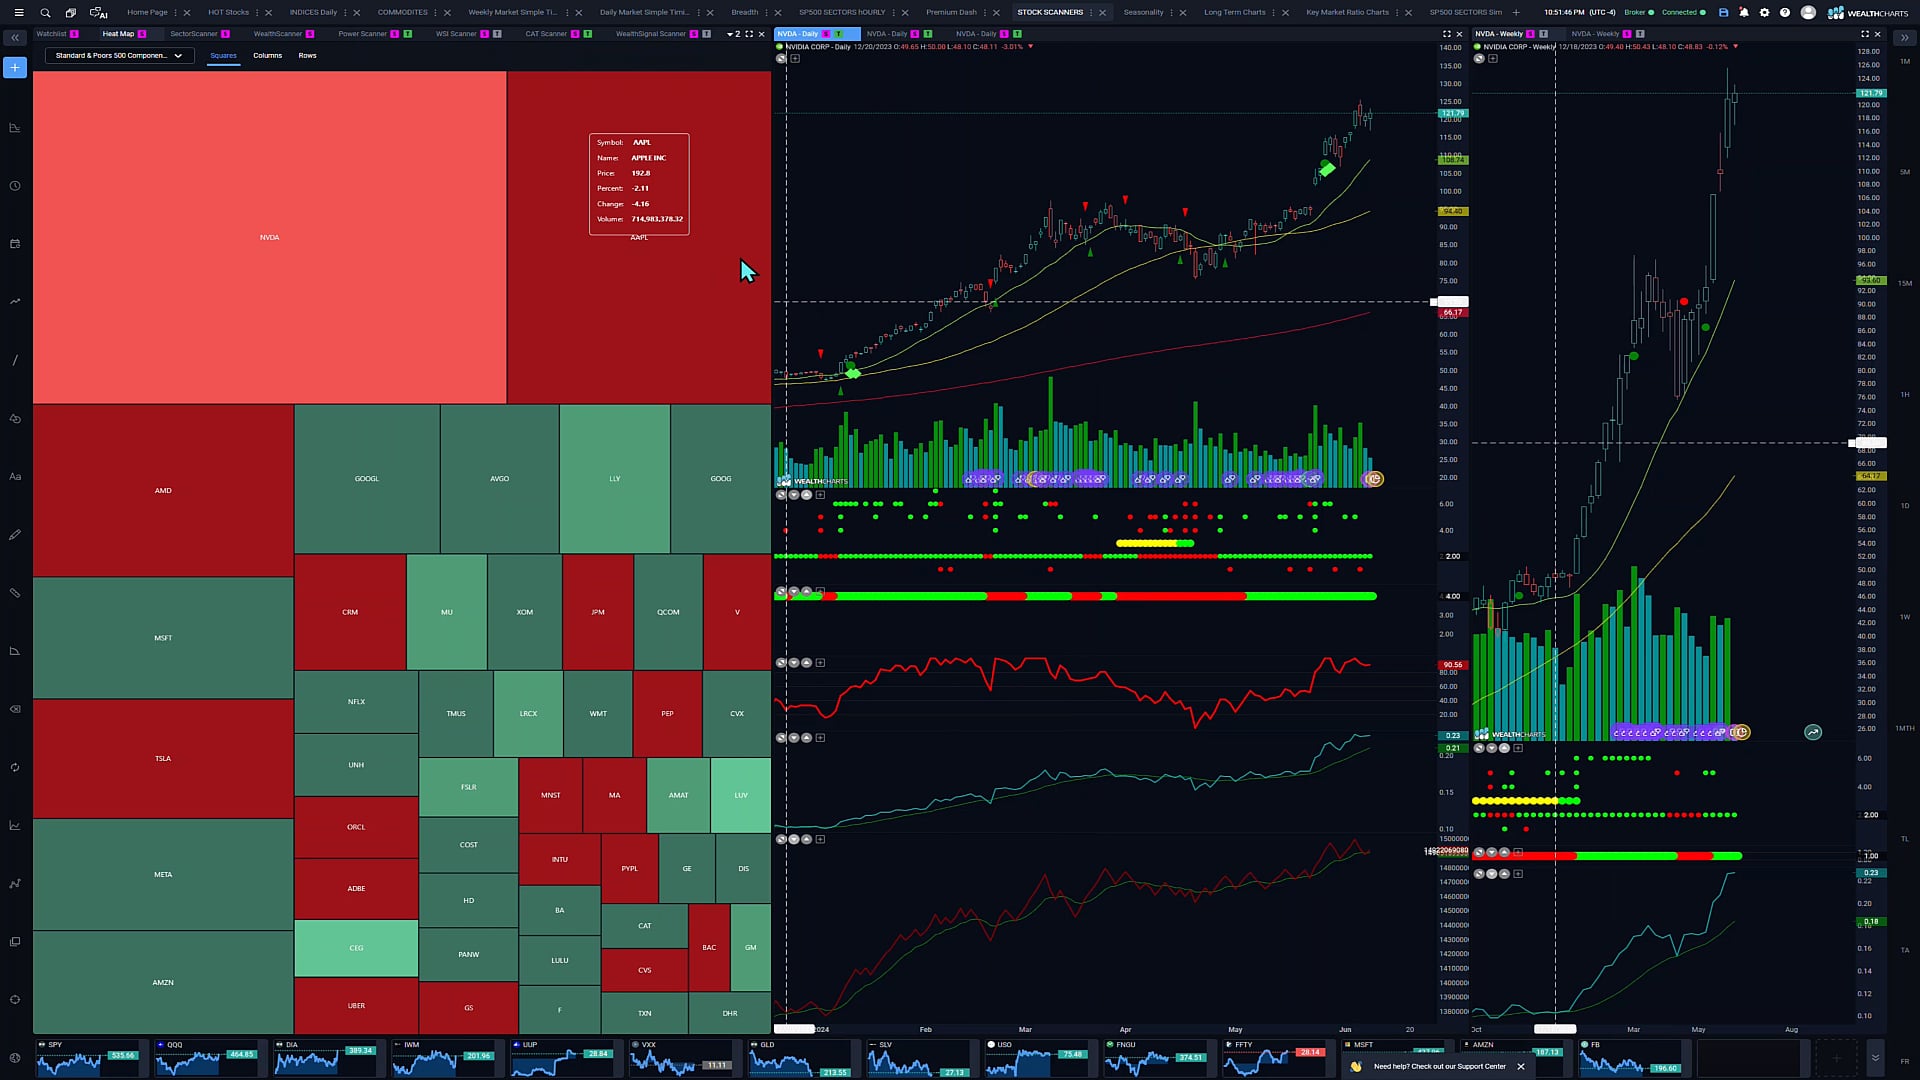Add indicator plus on NVDA Daily chart
This screenshot has width=1920, height=1080.
[x=795, y=59]
